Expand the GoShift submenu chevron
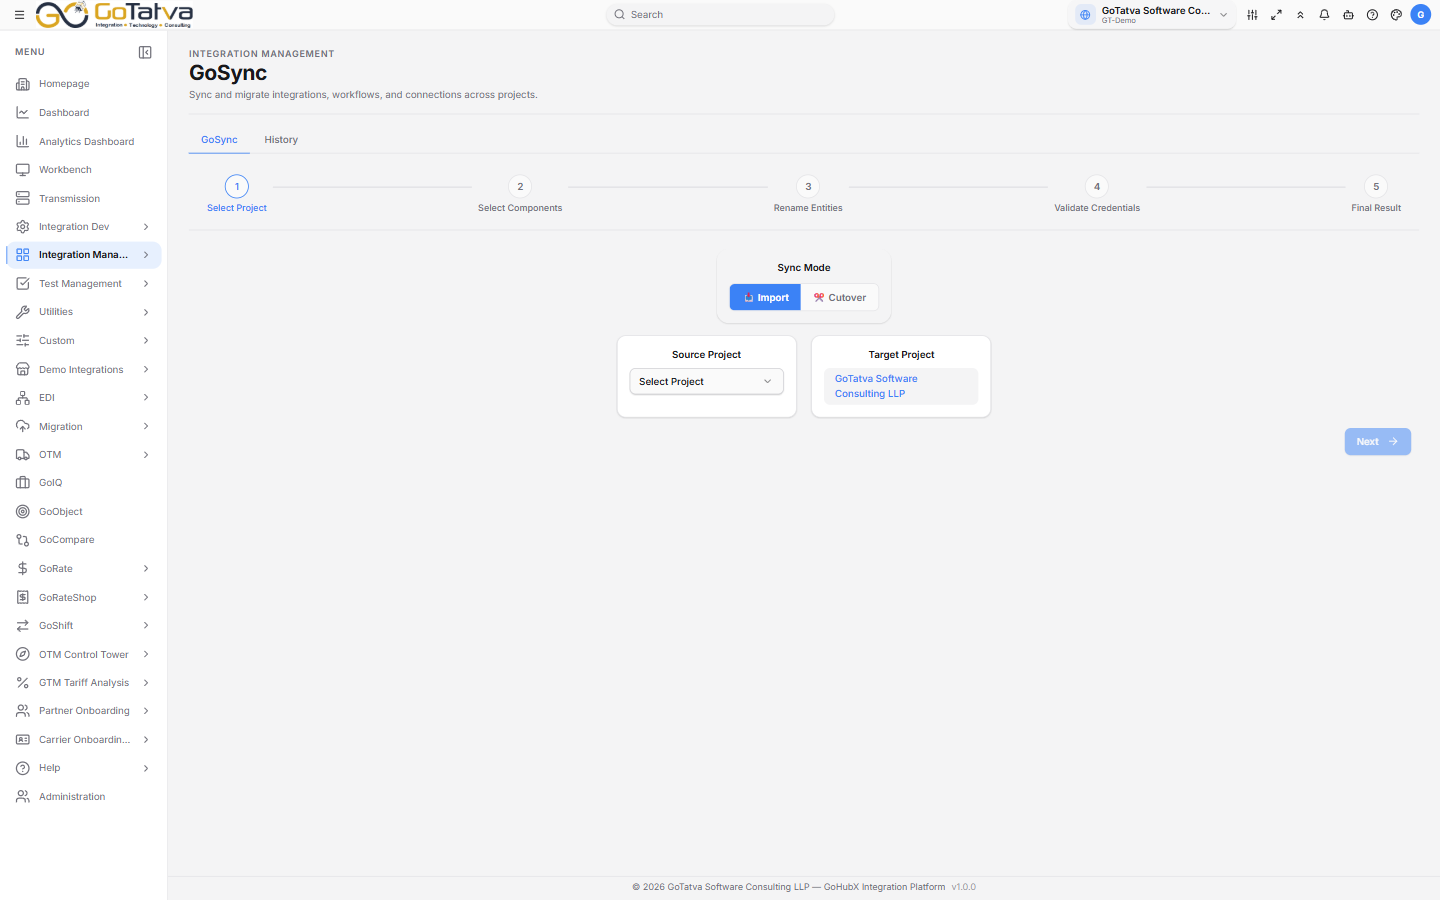The height and width of the screenshot is (900, 1440). (146, 626)
